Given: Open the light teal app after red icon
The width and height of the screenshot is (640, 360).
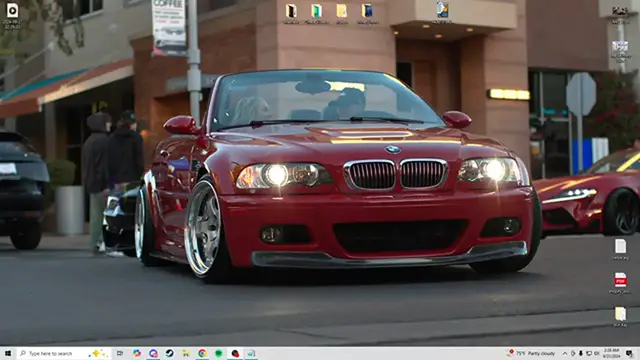Looking at the screenshot, I should (x=251, y=353).
